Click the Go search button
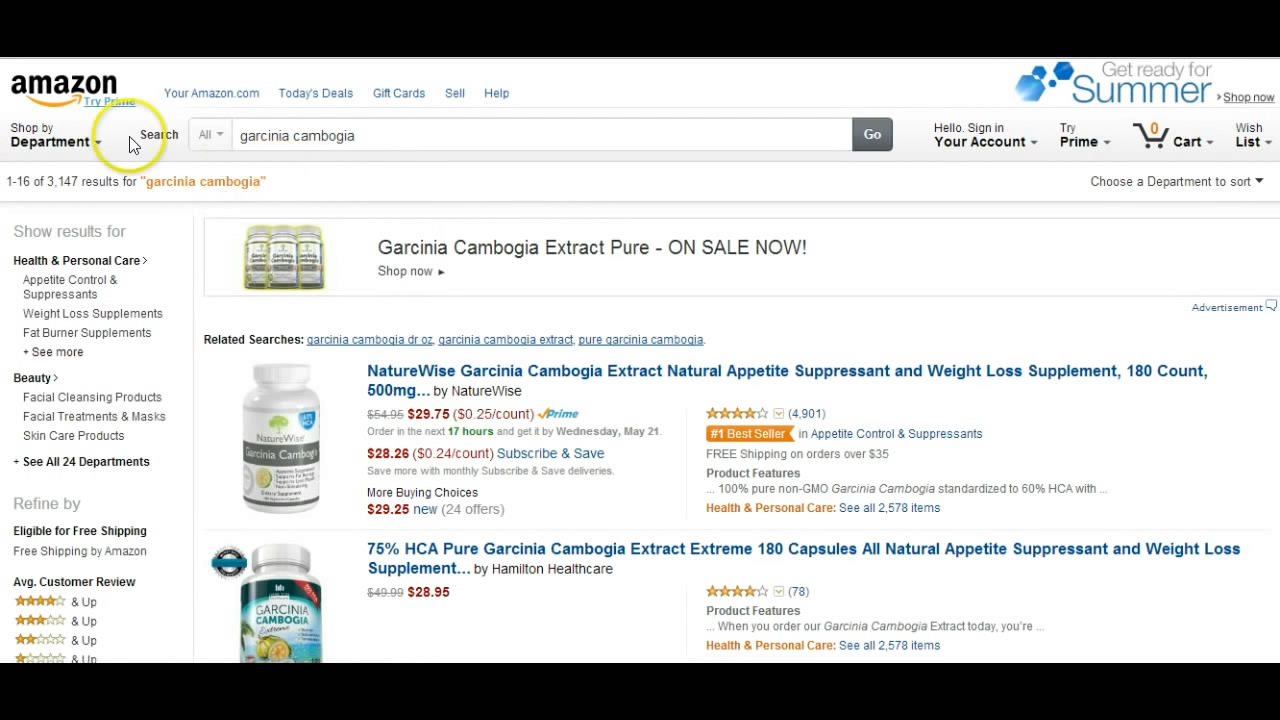This screenshot has height=720, width=1280. tap(872, 135)
